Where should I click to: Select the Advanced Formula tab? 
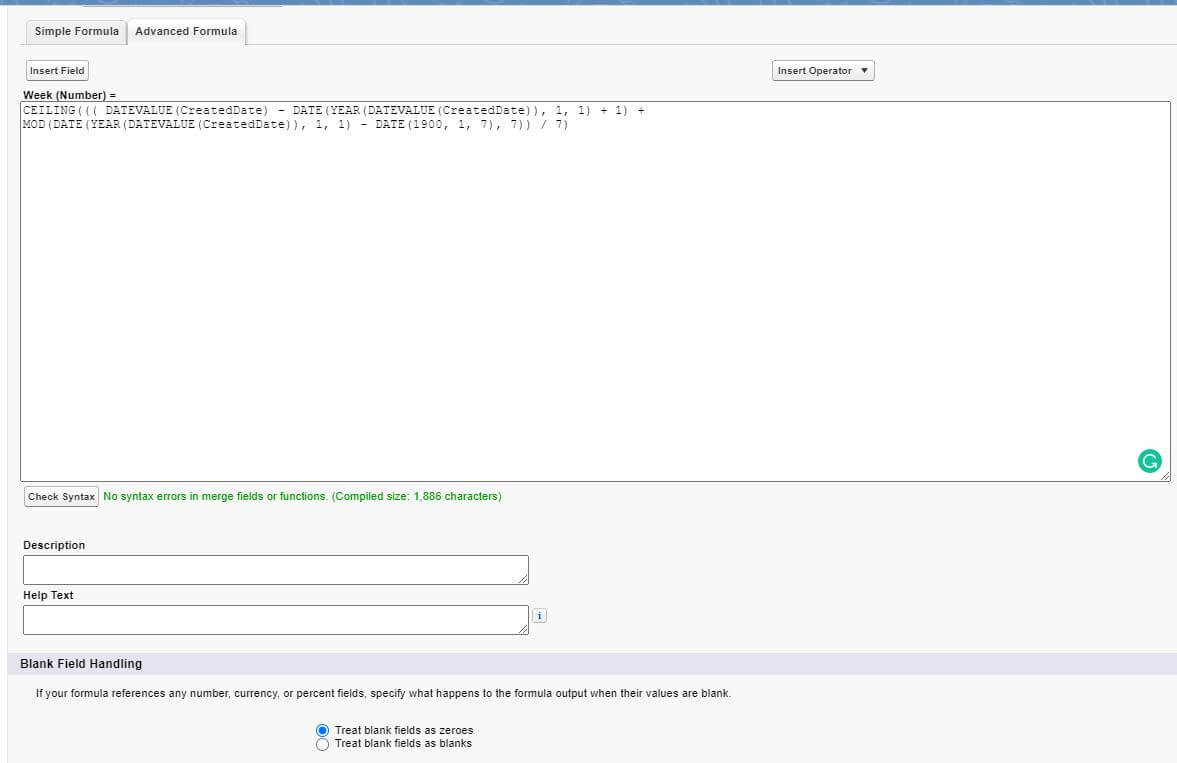(x=186, y=31)
